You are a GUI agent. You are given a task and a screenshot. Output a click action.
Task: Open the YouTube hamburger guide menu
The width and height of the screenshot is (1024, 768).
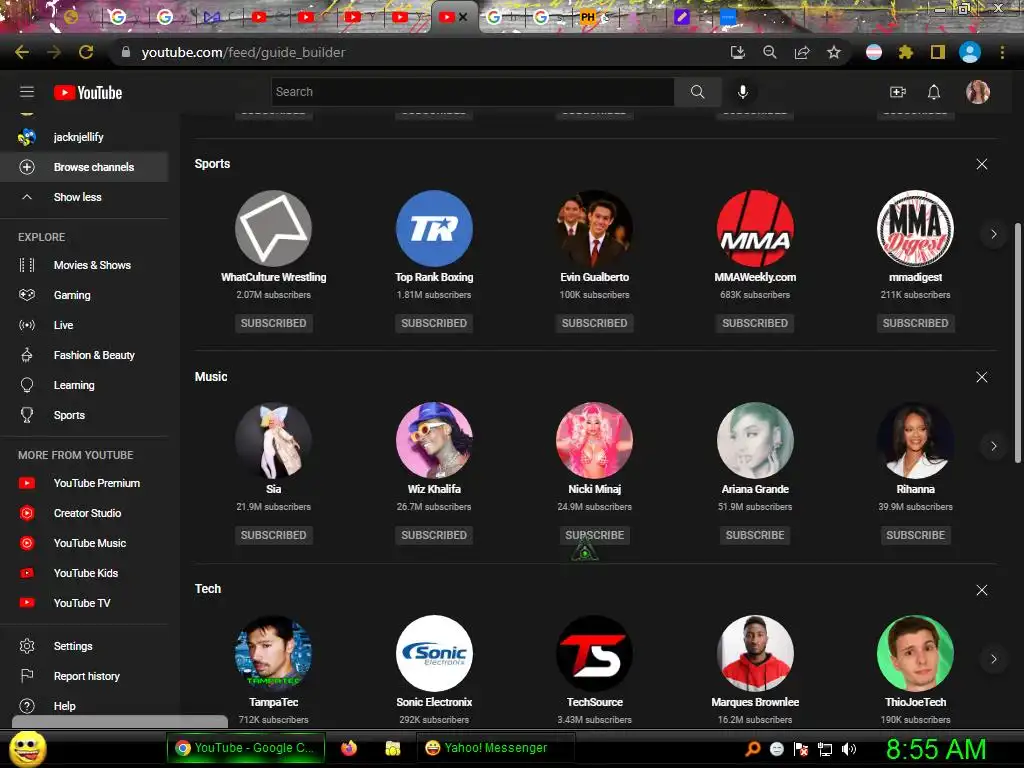27,92
